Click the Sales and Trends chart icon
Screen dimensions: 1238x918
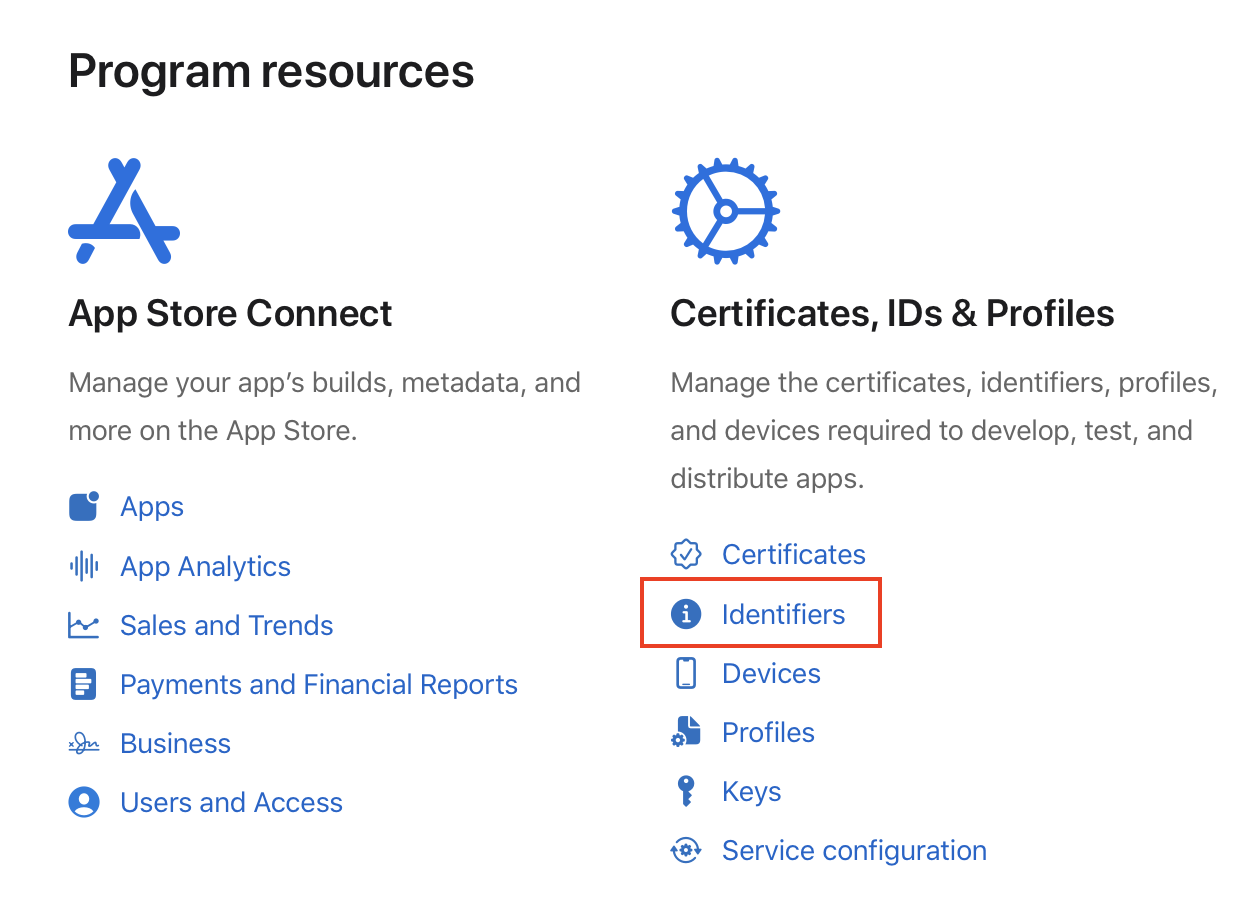84,625
